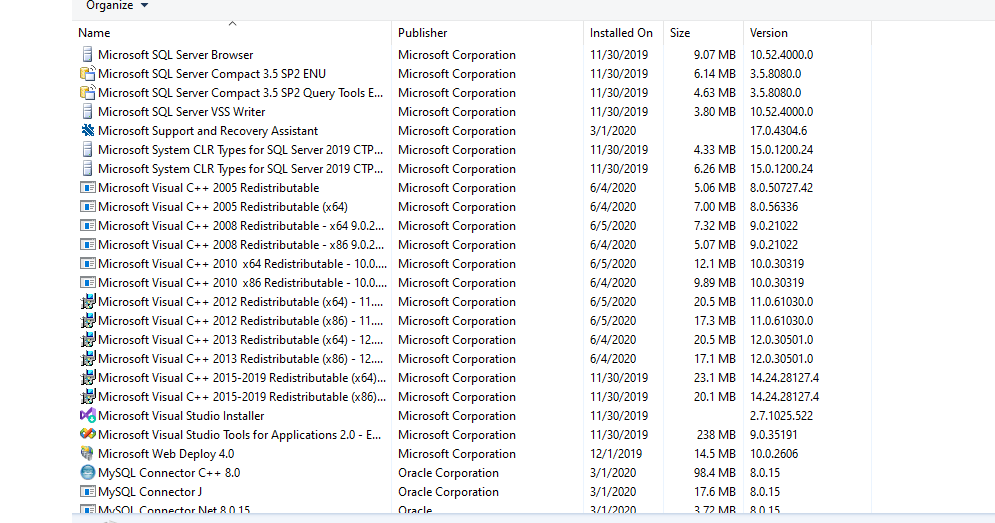Sort by the Publisher column header
Viewport: 995px width, 523px height.
[x=423, y=33]
